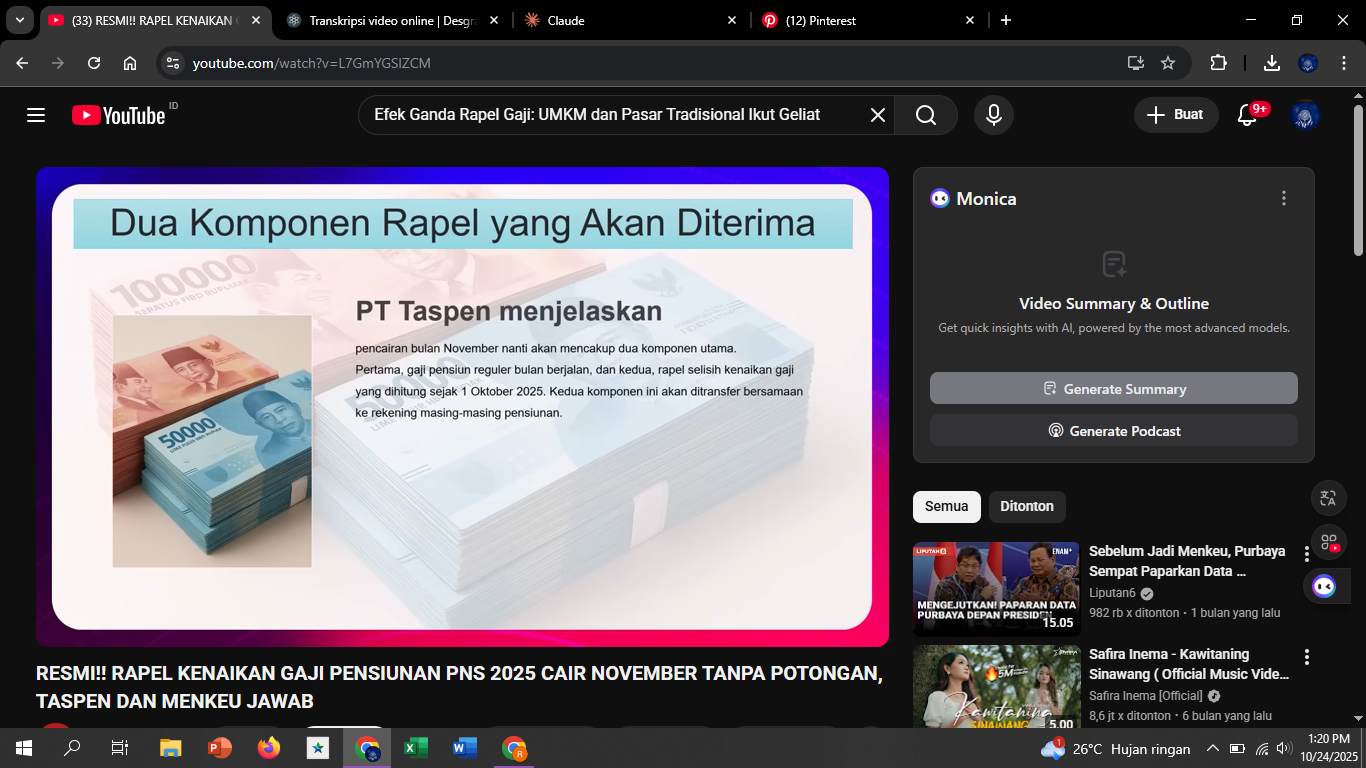Click title 'Safira Inema - Kawitaning Sinawang'
This screenshot has width=1366, height=768.
(x=1189, y=664)
